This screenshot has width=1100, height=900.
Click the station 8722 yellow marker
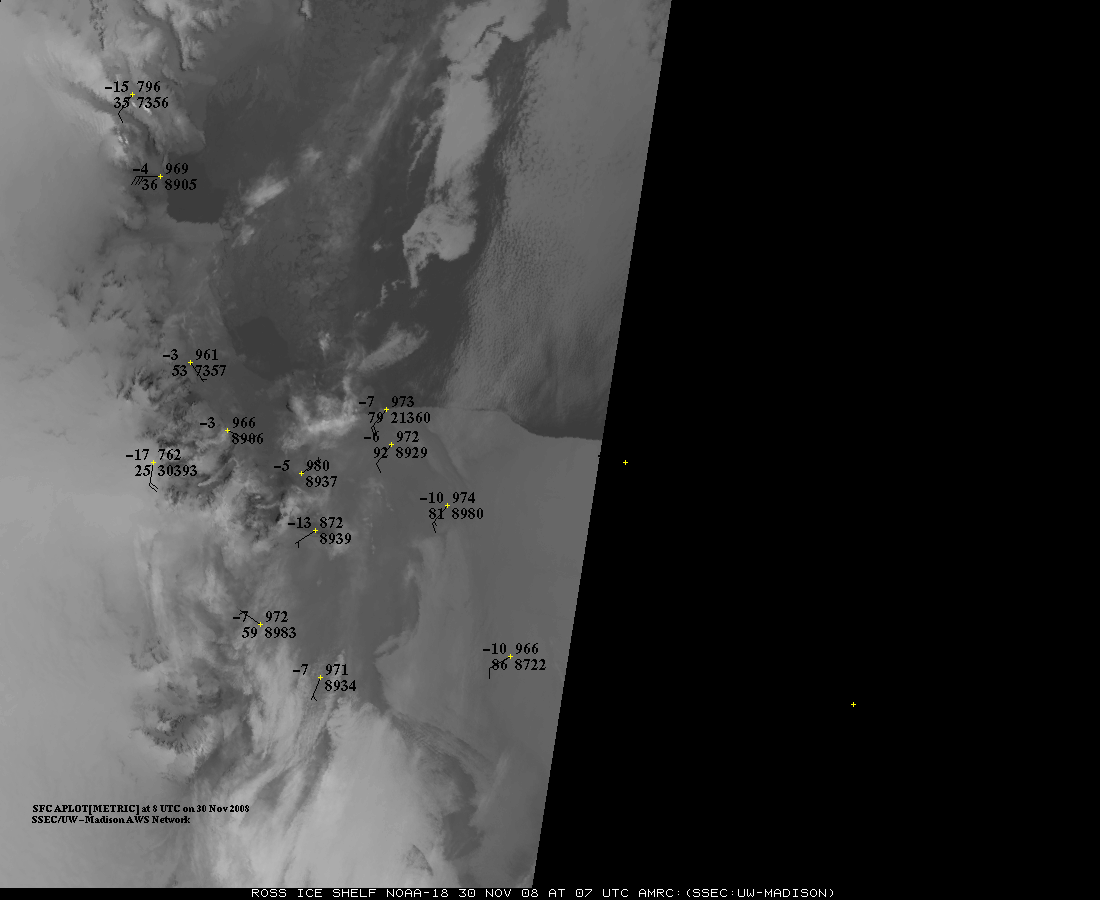pos(511,657)
